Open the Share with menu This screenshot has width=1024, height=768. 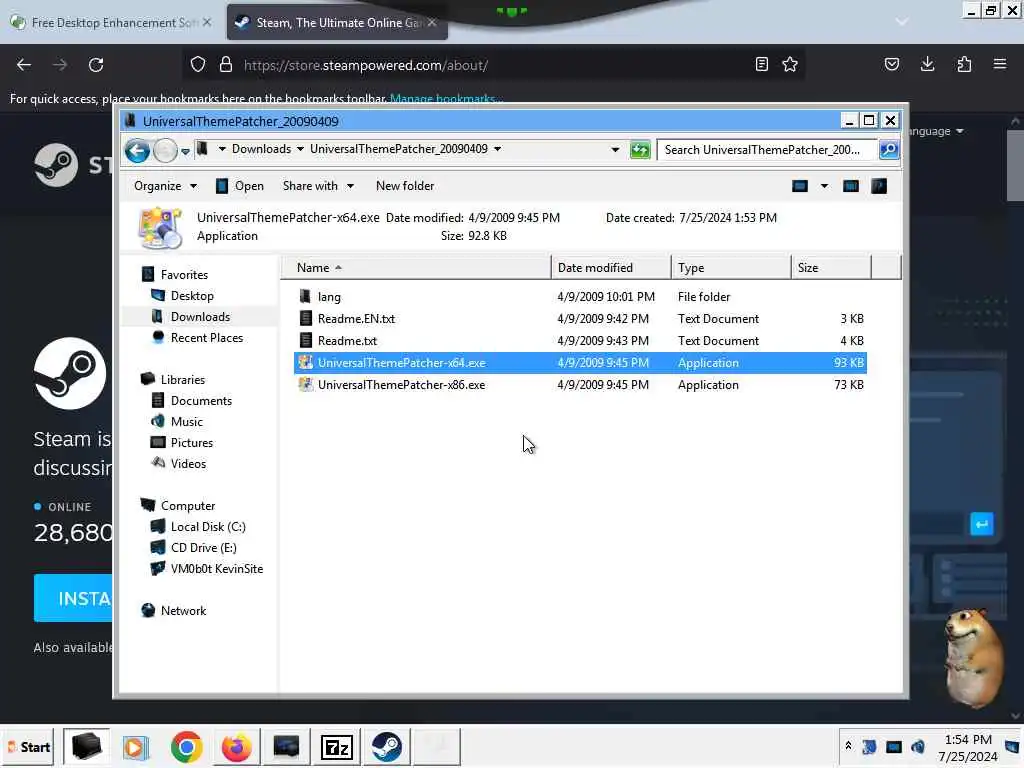319,186
